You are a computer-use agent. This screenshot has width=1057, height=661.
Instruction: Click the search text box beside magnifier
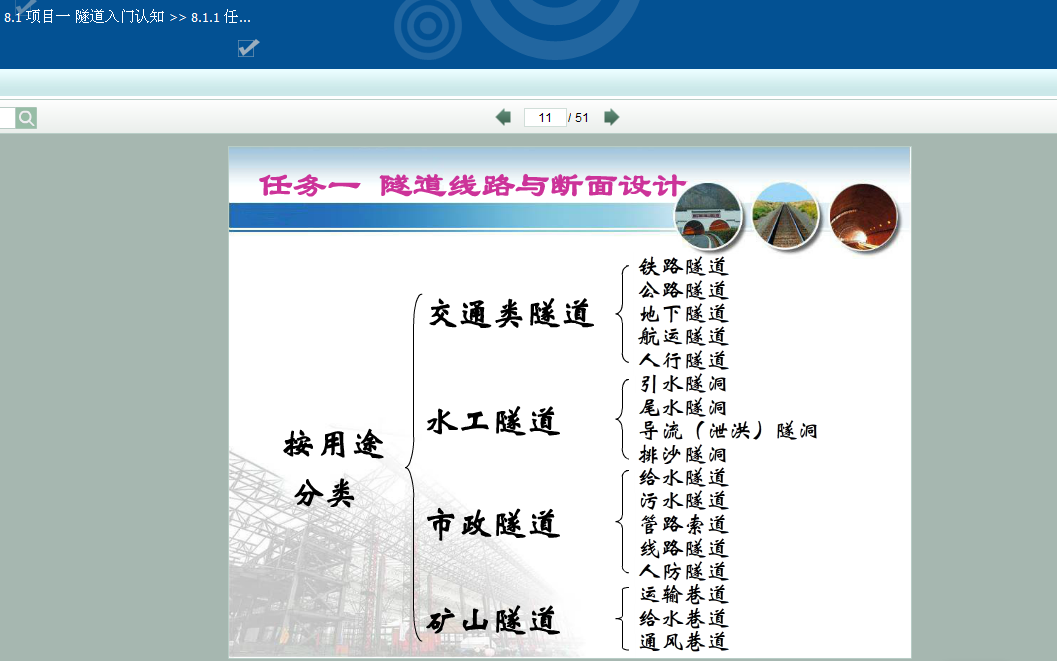(x=6, y=118)
